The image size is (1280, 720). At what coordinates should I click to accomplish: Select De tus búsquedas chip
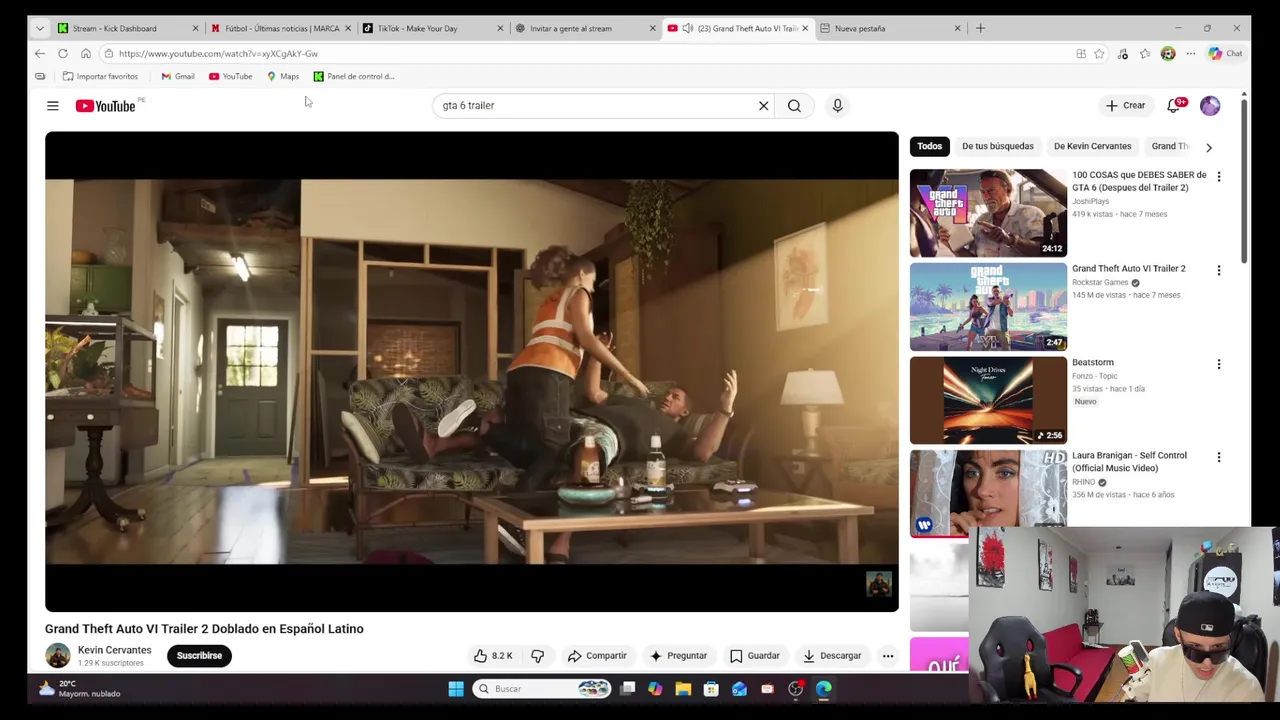click(x=997, y=146)
